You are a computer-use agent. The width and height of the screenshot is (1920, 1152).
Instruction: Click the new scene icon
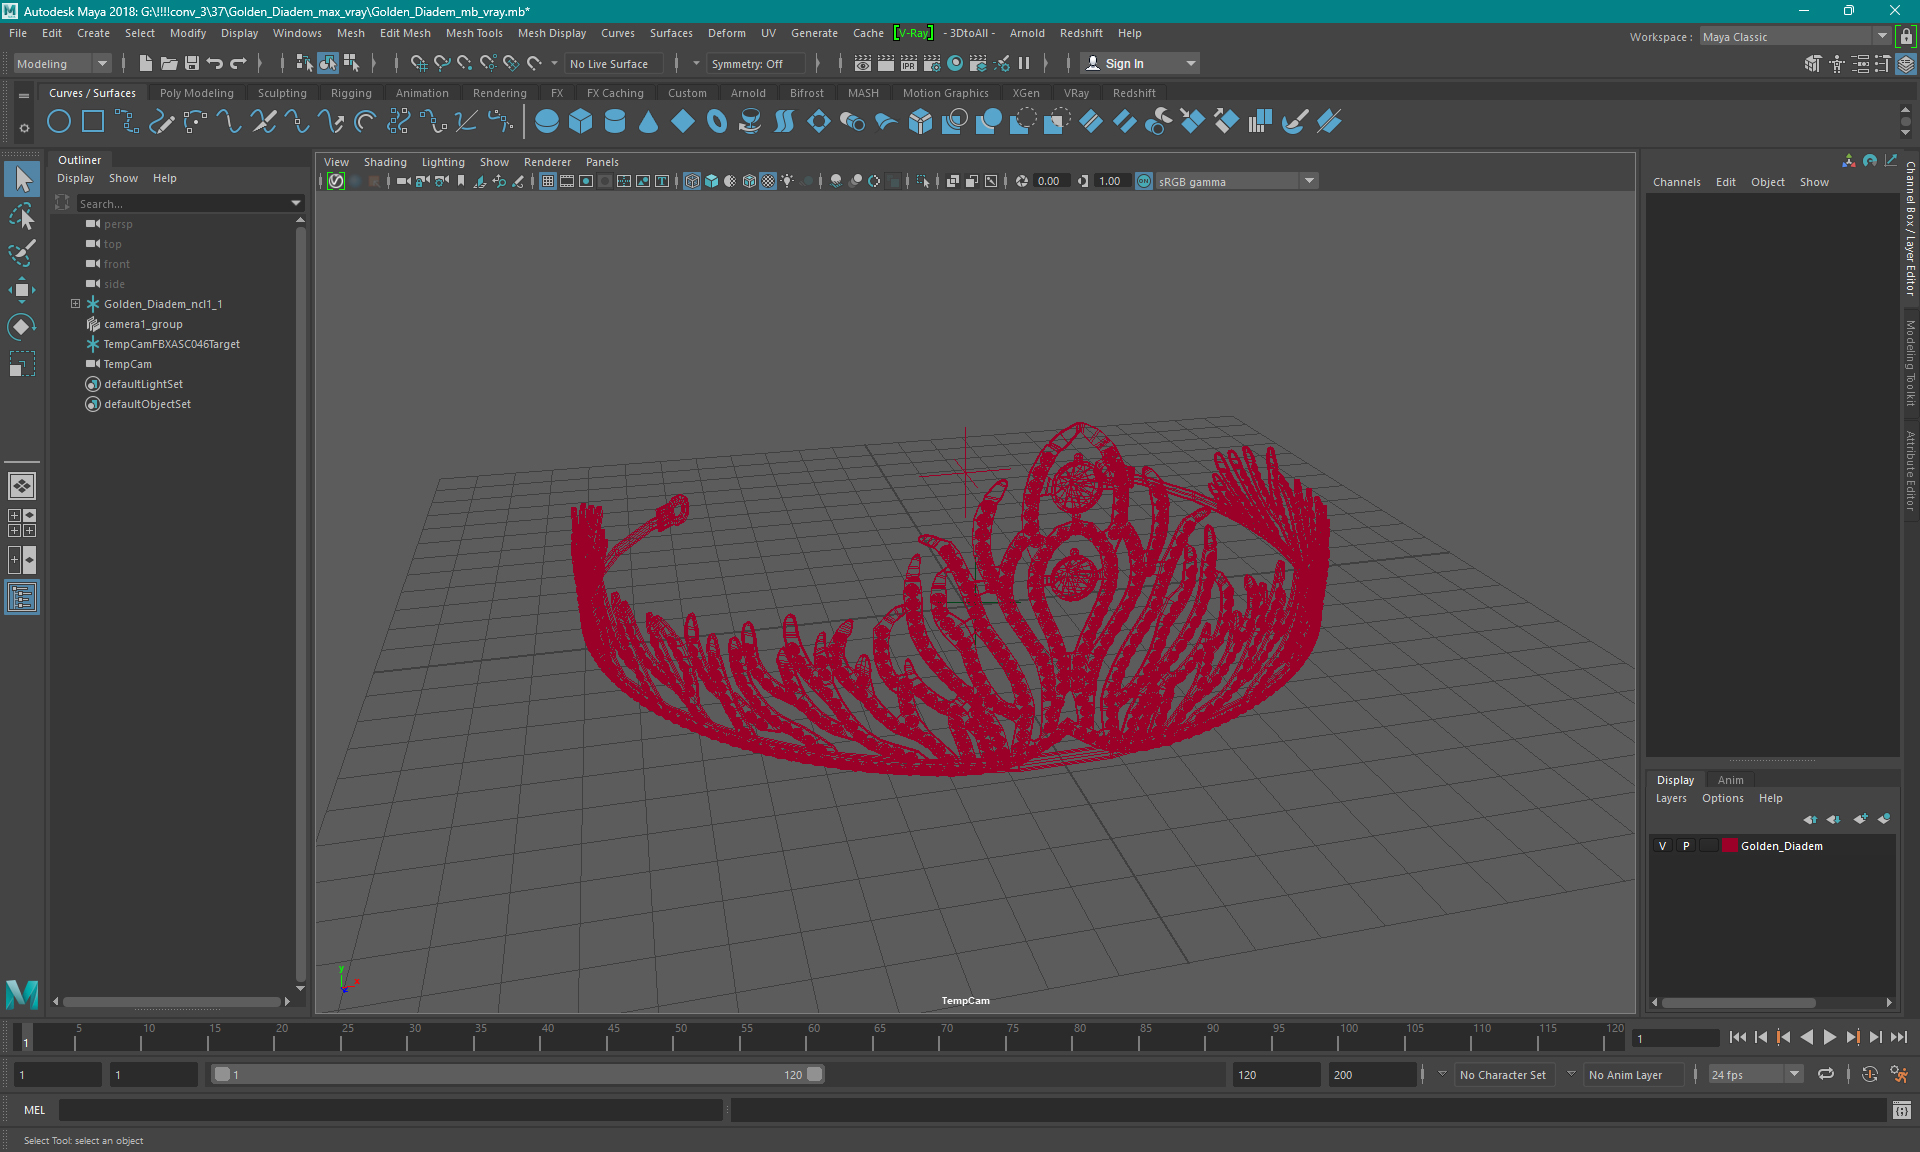[x=146, y=63]
